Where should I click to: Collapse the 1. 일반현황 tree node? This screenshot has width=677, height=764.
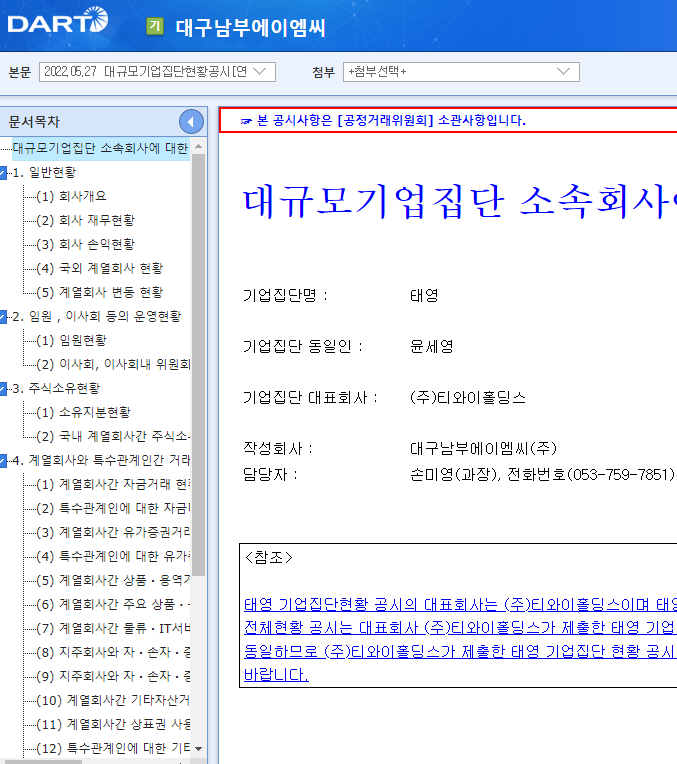[3, 172]
